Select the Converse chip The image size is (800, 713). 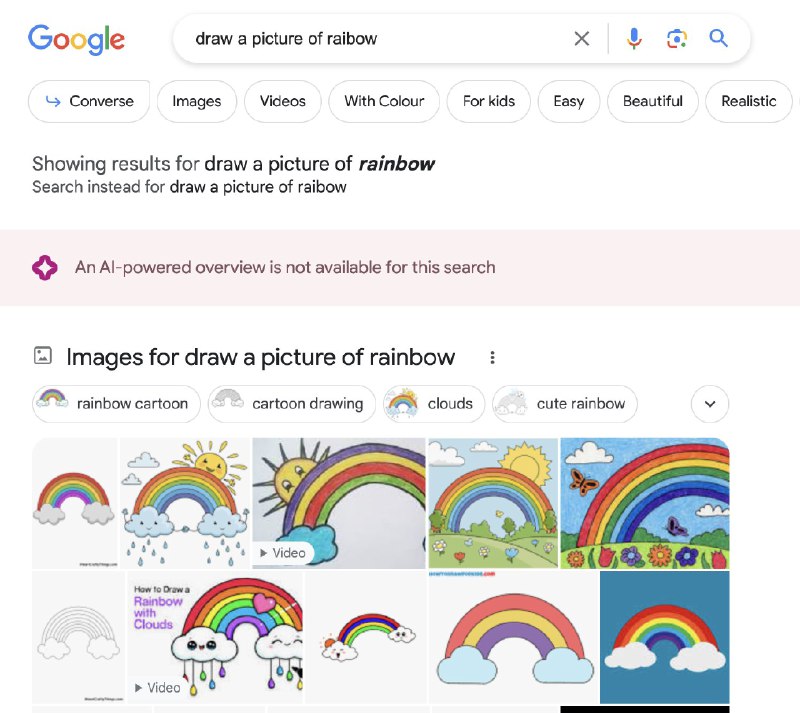[89, 101]
